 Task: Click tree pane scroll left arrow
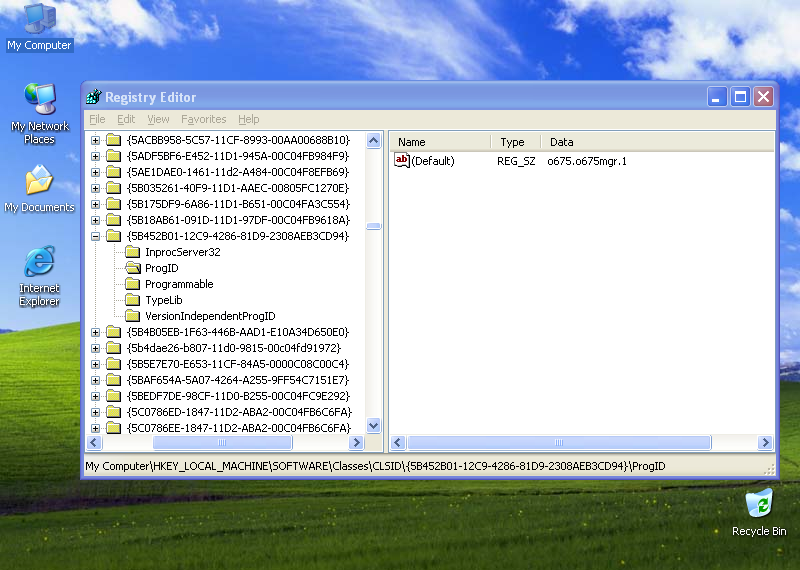point(94,442)
